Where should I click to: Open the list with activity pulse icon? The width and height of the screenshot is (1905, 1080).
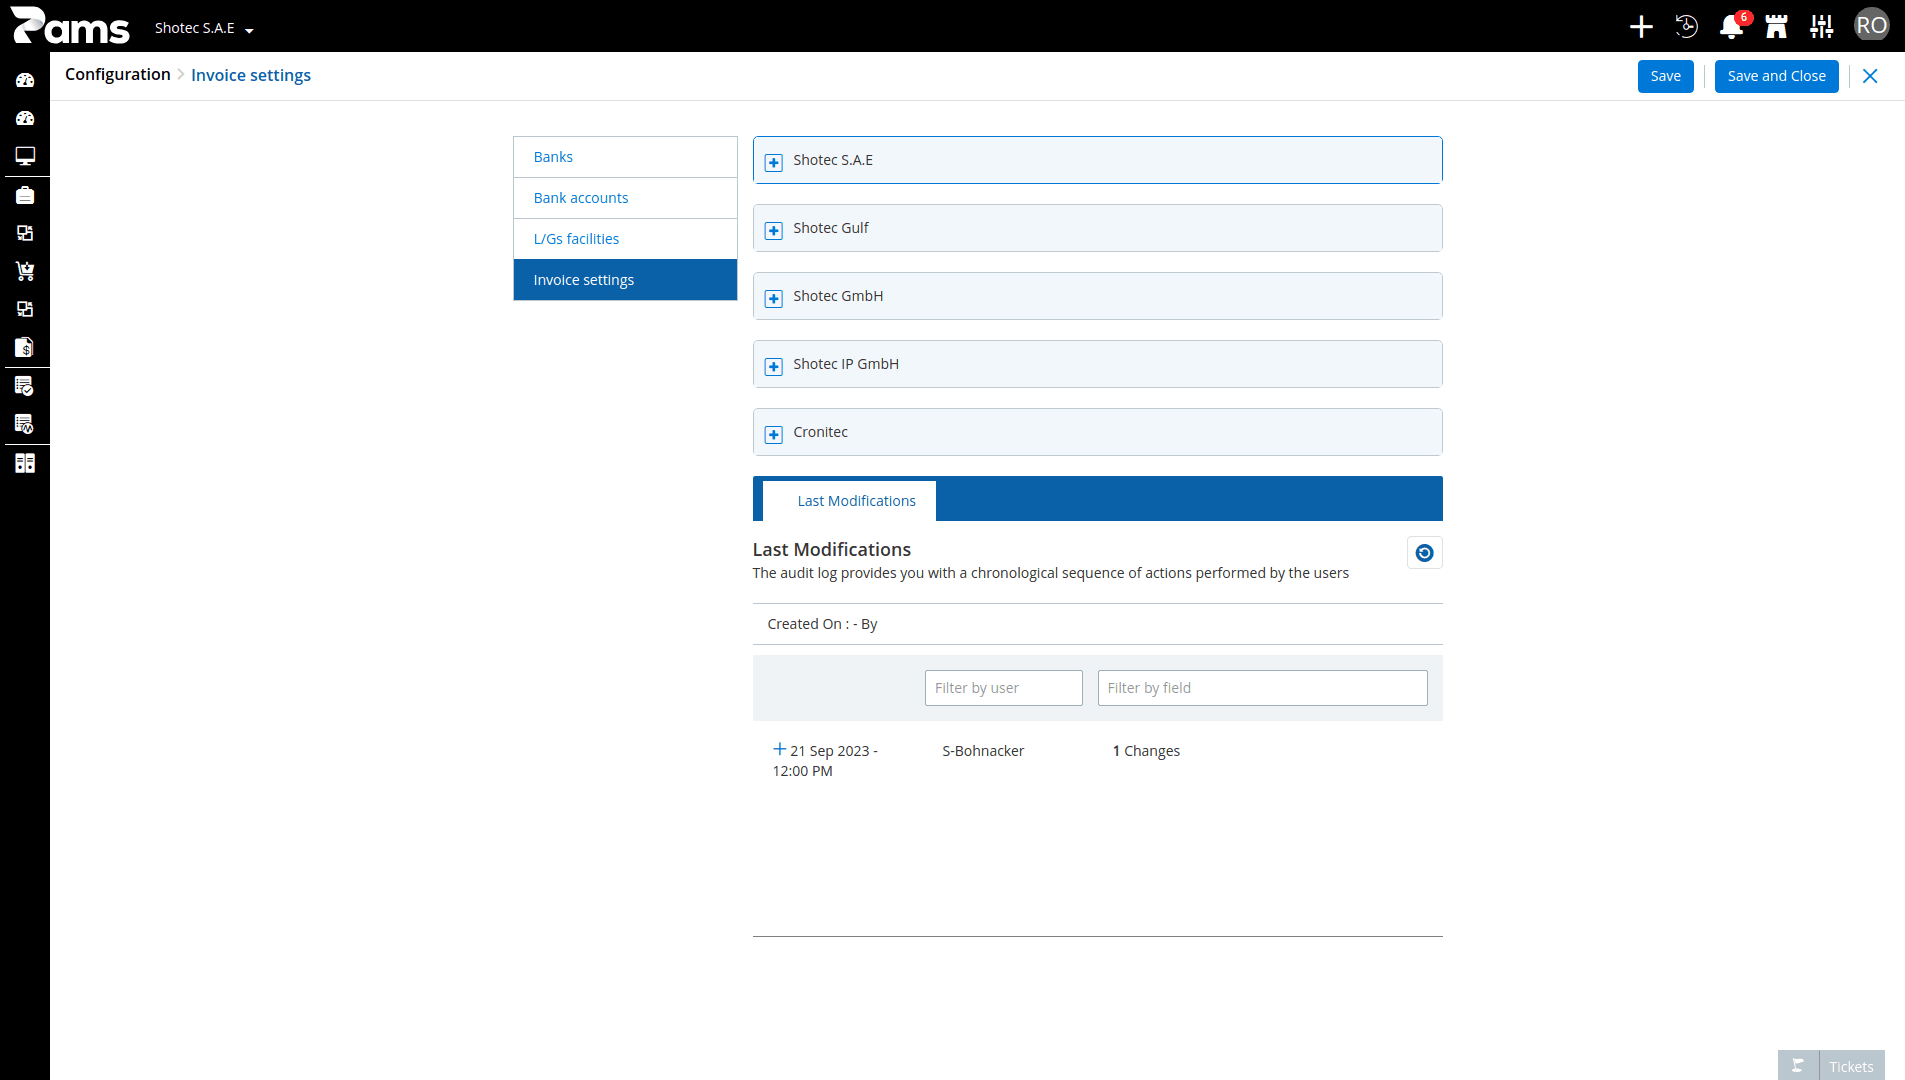[x=25, y=424]
